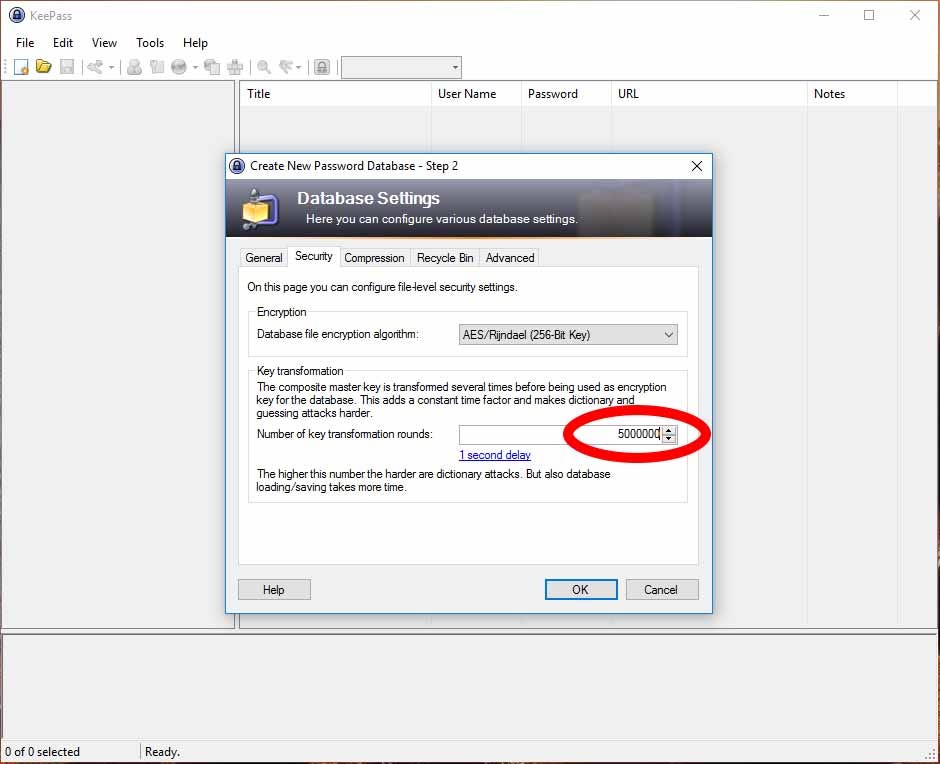Click the Open database folder icon
Viewport: 940px width, 764px height.
point(44,67)
